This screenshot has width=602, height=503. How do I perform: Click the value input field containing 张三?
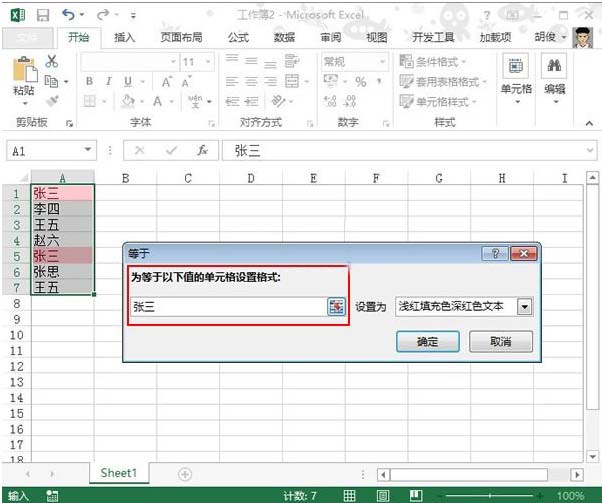228,307
